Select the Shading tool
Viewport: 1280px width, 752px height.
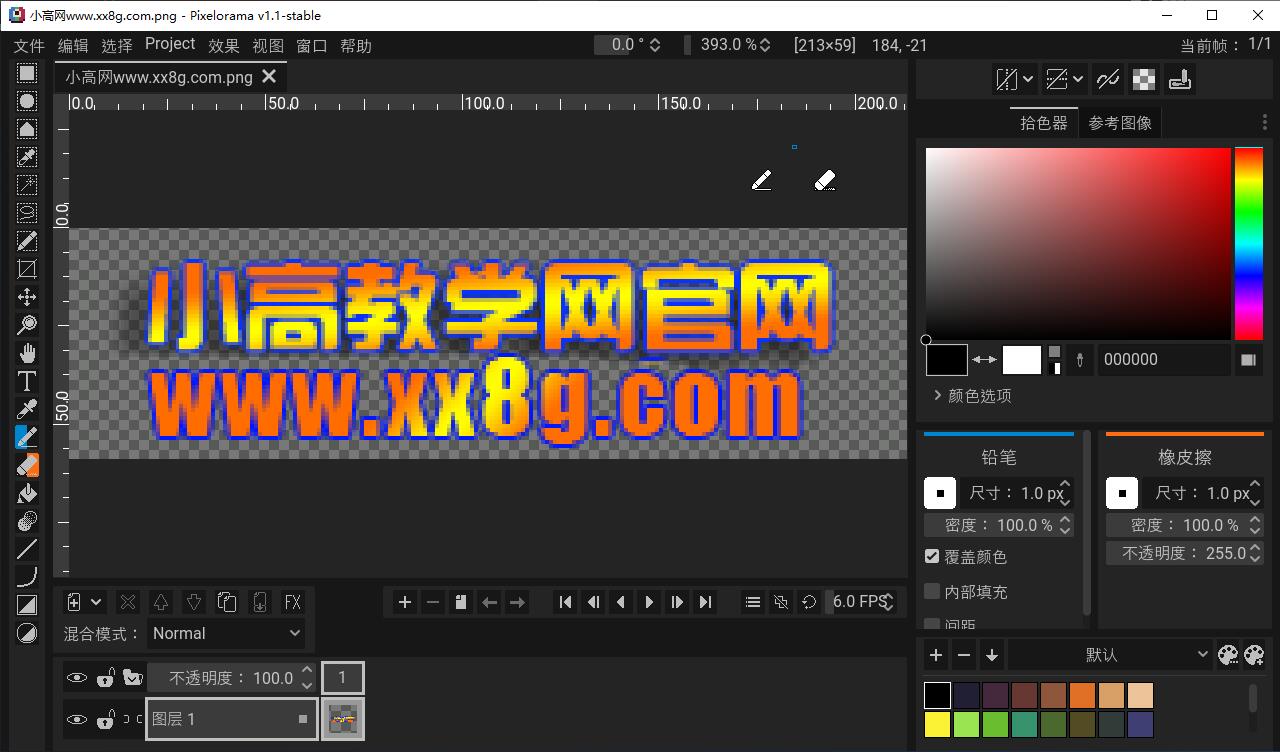tap(27, 521)
